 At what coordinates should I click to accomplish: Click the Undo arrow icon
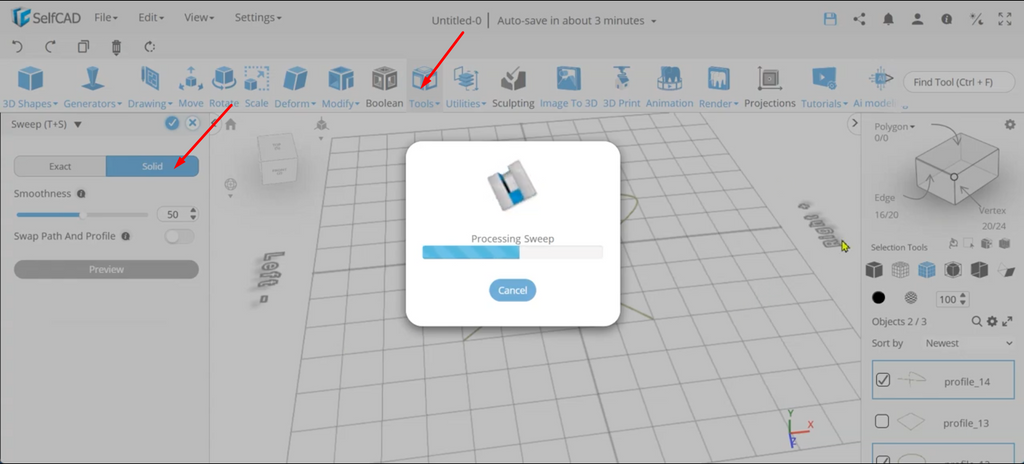(x=18, y=46)
